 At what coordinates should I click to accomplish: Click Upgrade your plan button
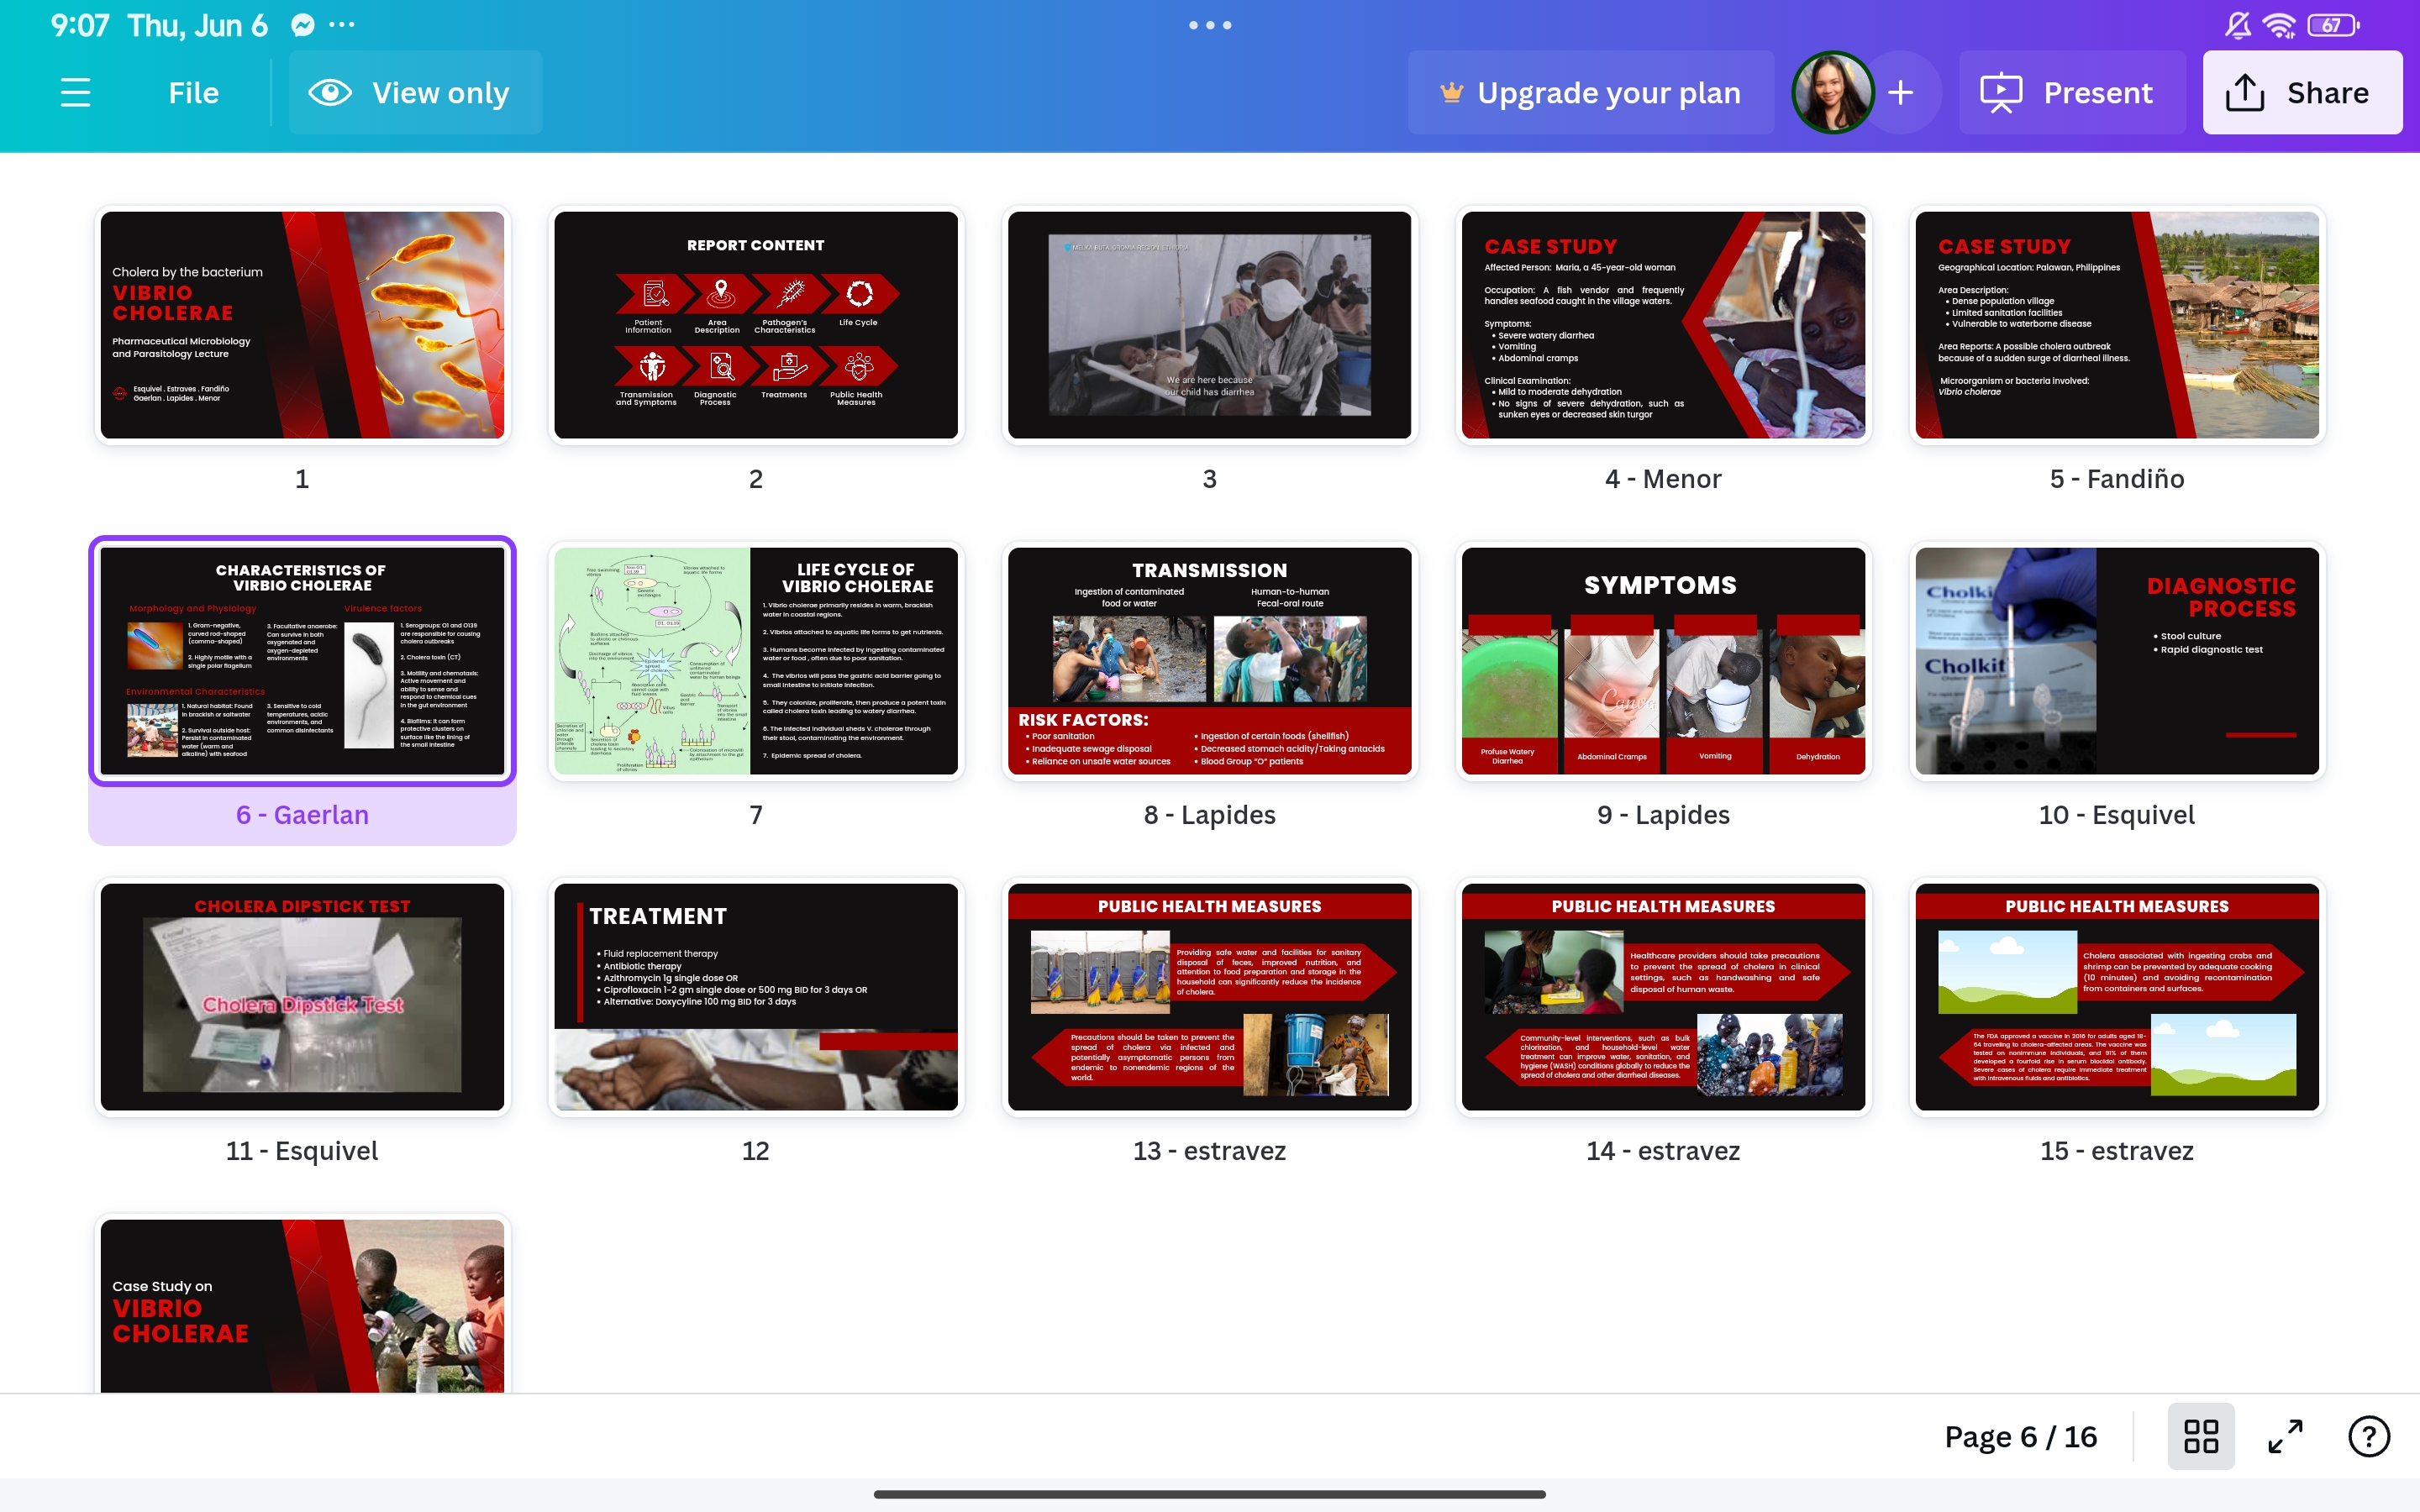click(1590, 93)
